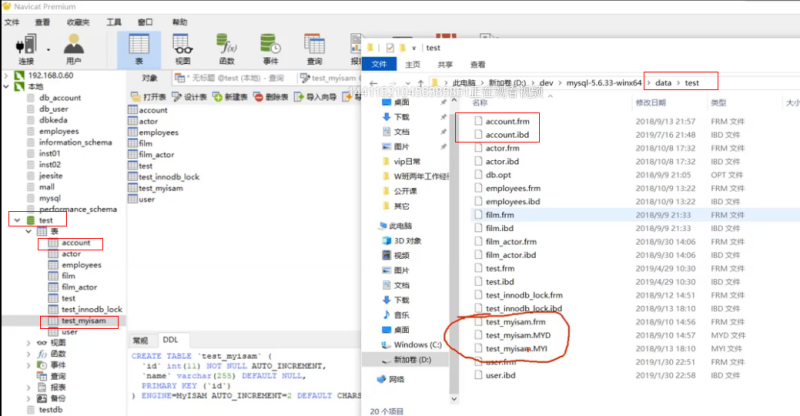Viewport: 800px width, 416px height.
Task: Select information_schema database in tree
Action: [75, 142]
